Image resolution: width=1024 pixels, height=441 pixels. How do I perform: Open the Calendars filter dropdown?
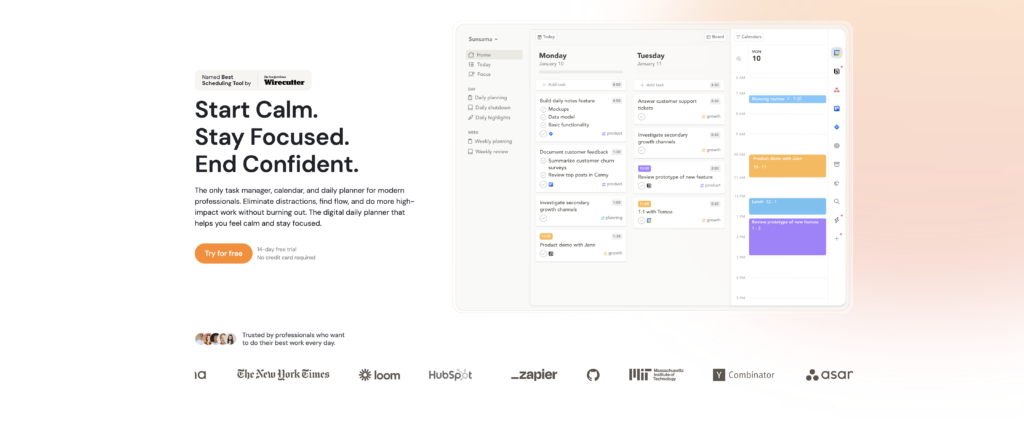[x=749, y=37]
